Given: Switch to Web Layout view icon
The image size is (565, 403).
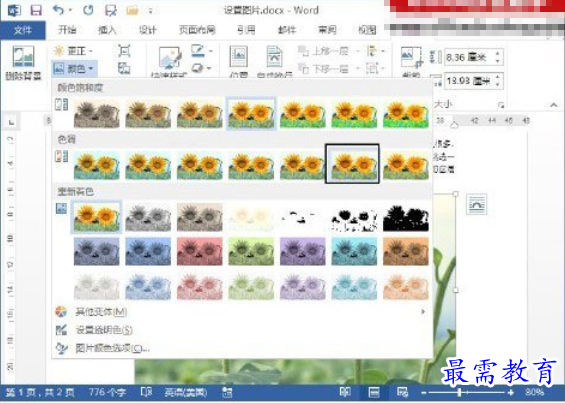Looking at the screenshot, I should [x=402, y=392].
